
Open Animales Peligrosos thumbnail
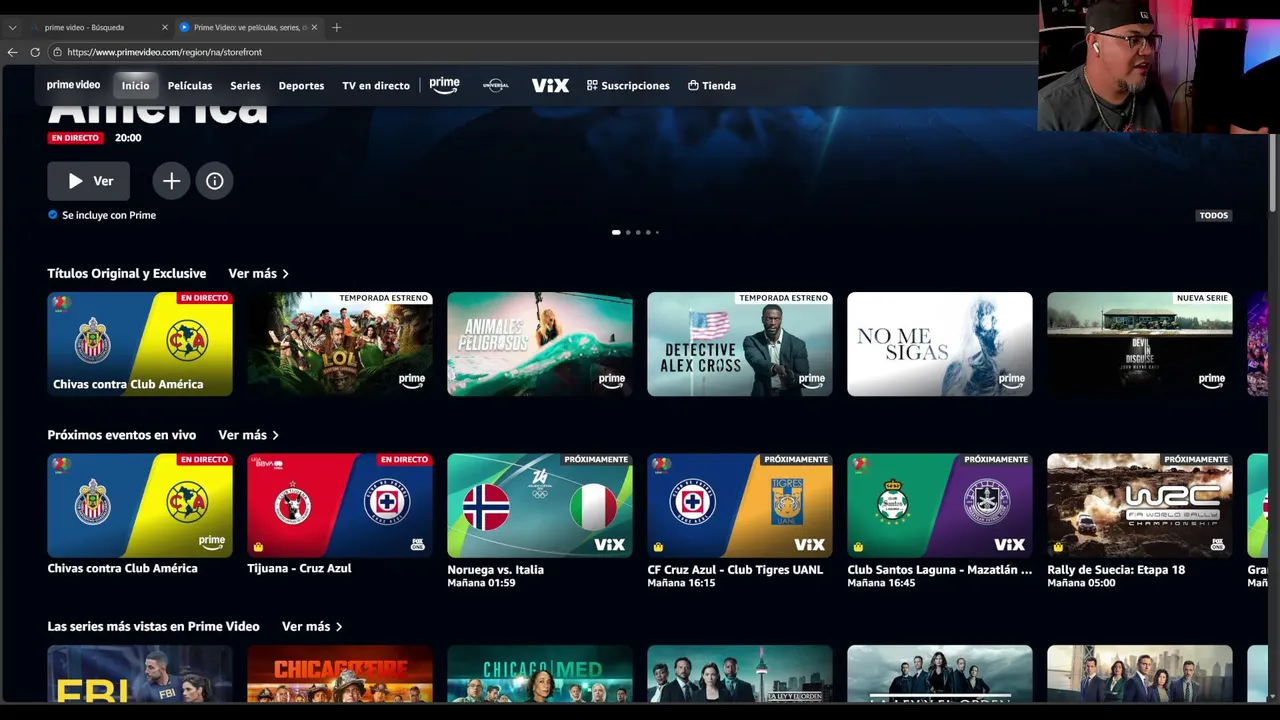click(540, 344)
